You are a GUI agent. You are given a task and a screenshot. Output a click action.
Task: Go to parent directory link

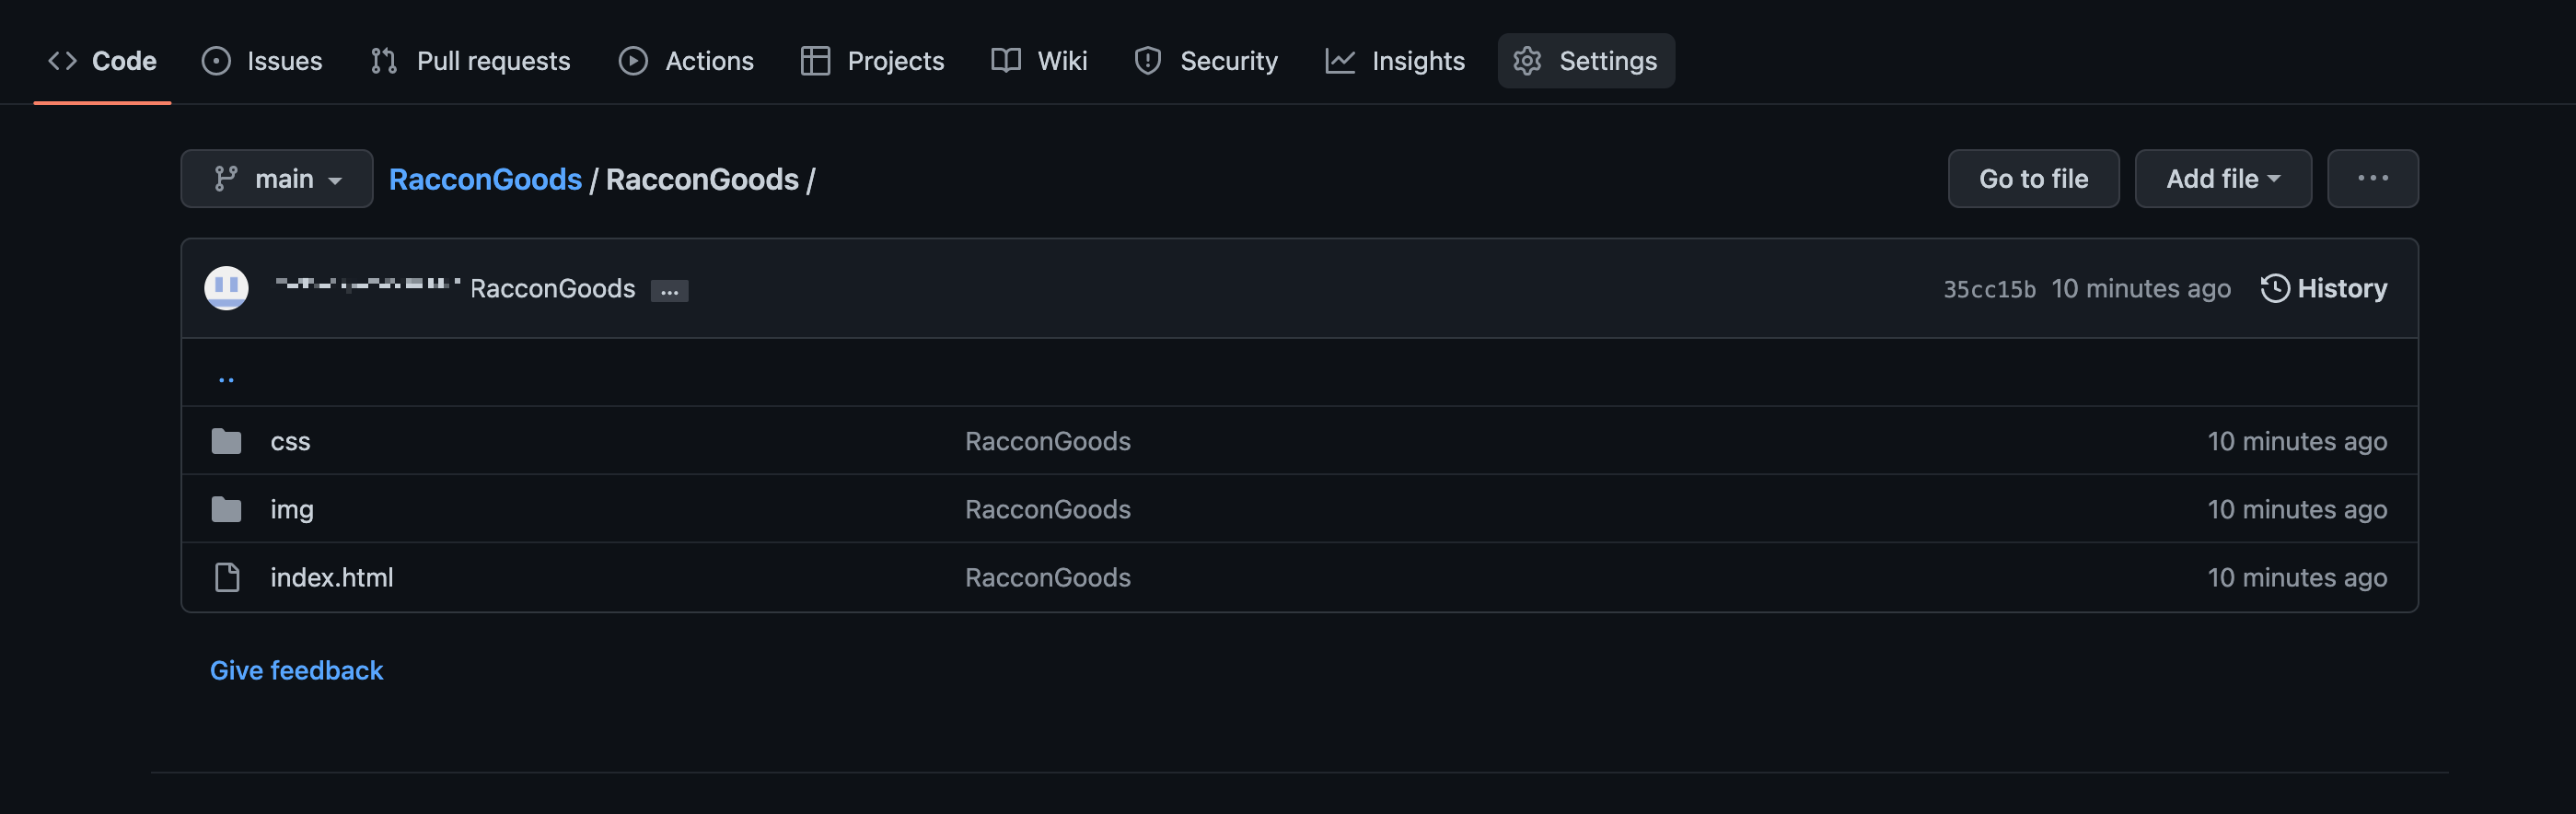(x=226, y=378)
